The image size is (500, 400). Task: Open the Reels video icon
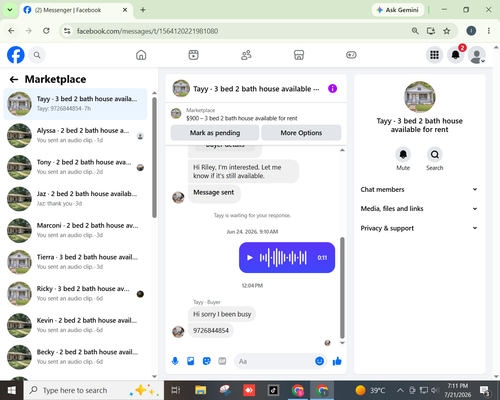(x=193, y=55)
